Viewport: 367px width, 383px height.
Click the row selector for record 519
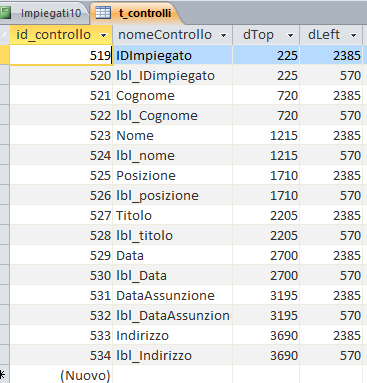pyautogui.click(x=5, y=55)
